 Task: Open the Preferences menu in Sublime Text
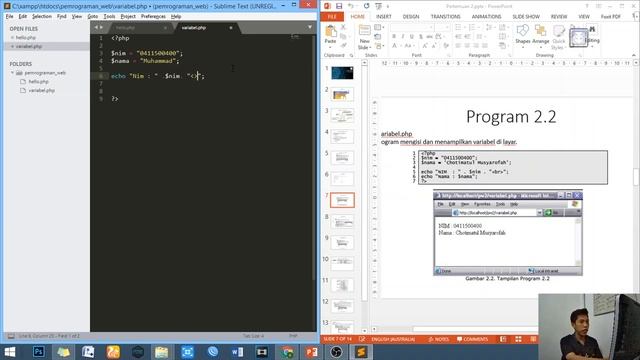(x=153, y=16)
